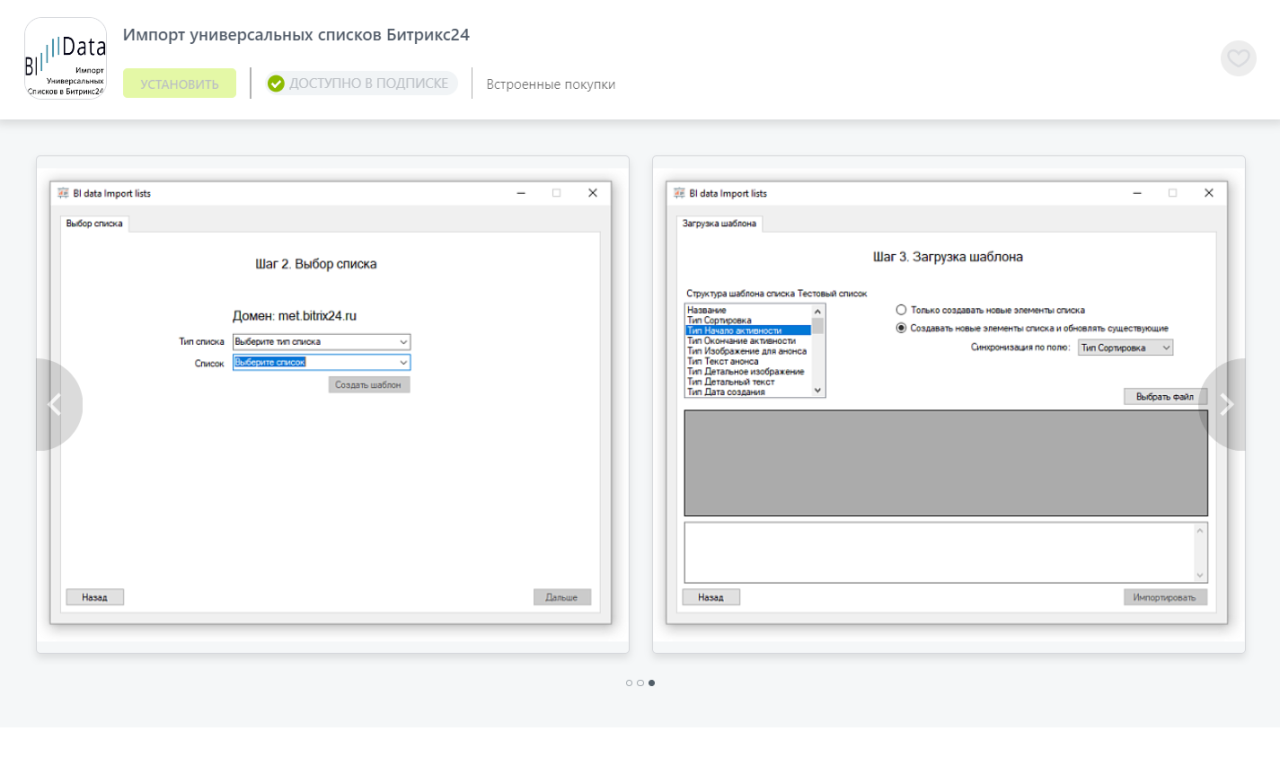
Task: Click Назад in the Загрузка шаблона window
Action: pyautogui.click(x=711, y=597)
